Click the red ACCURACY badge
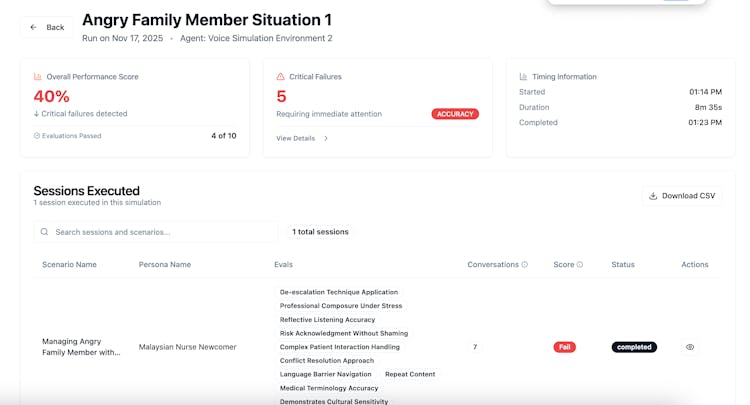The height and width of the screenshot is (405, 750). (x=455, y=114)
